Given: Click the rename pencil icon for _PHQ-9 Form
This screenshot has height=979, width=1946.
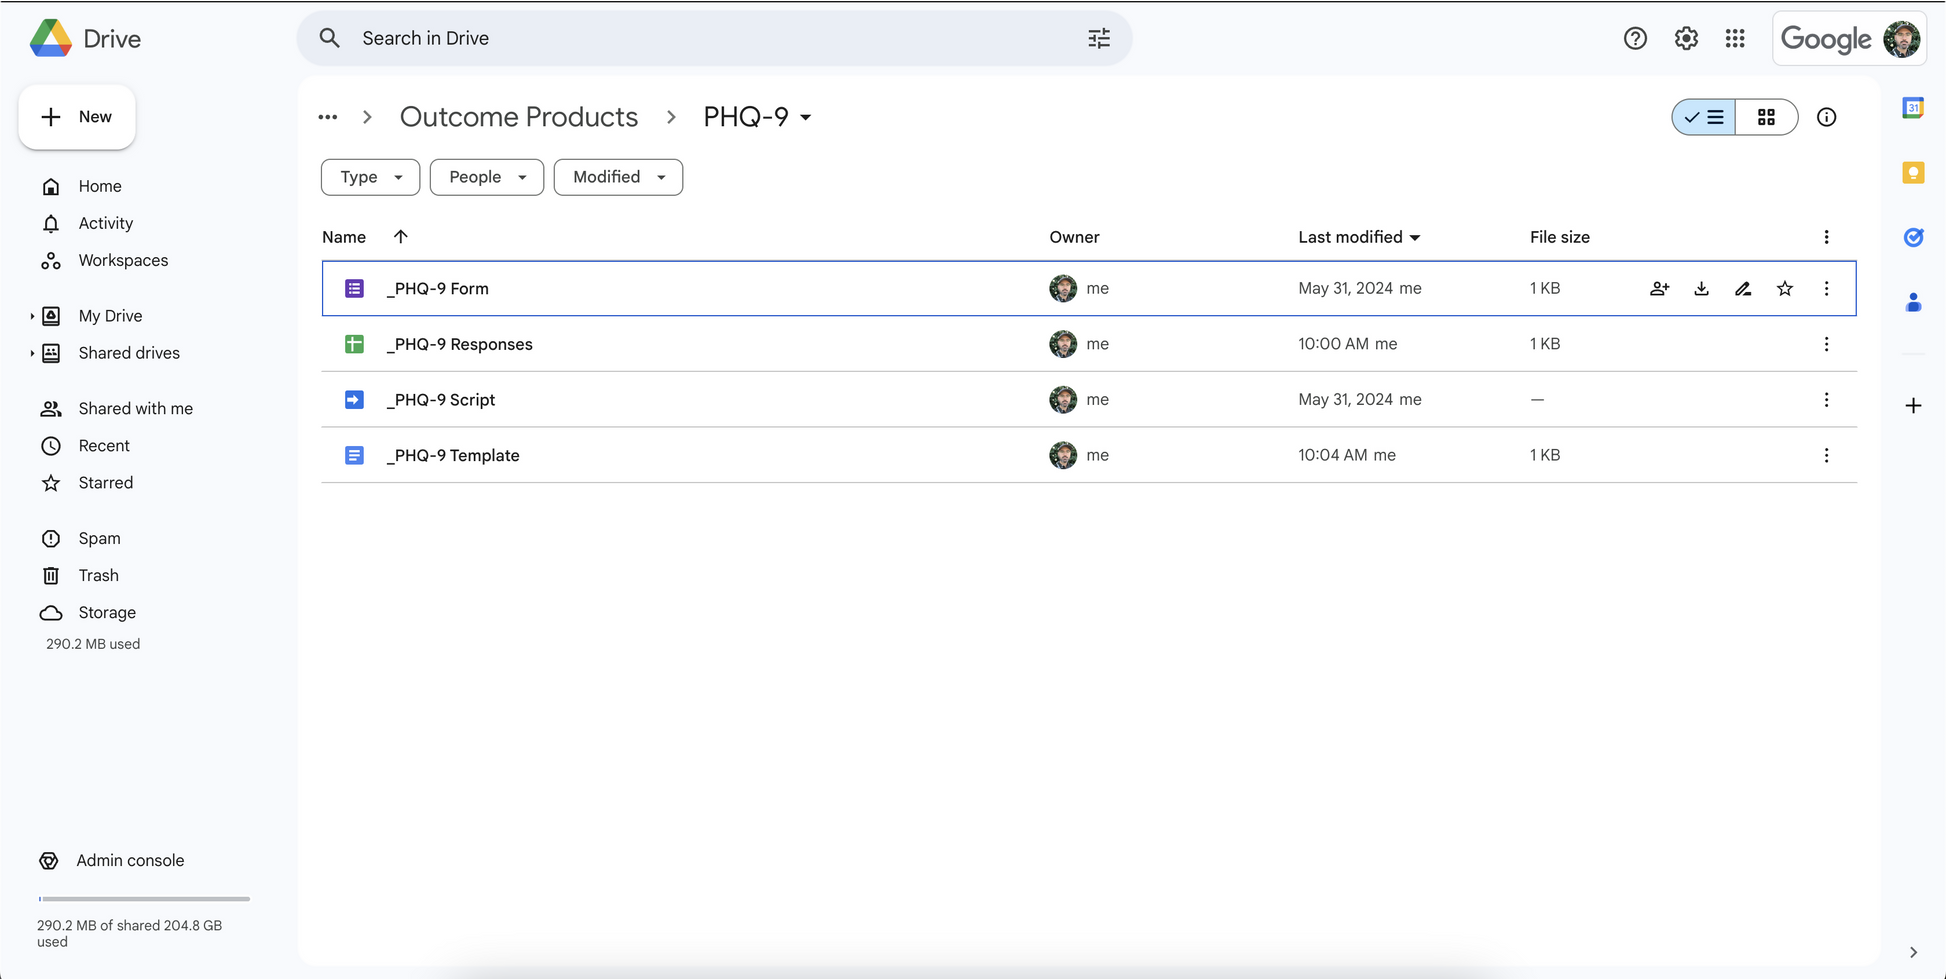Looking at the screenshot, I should click(1743, 289).
